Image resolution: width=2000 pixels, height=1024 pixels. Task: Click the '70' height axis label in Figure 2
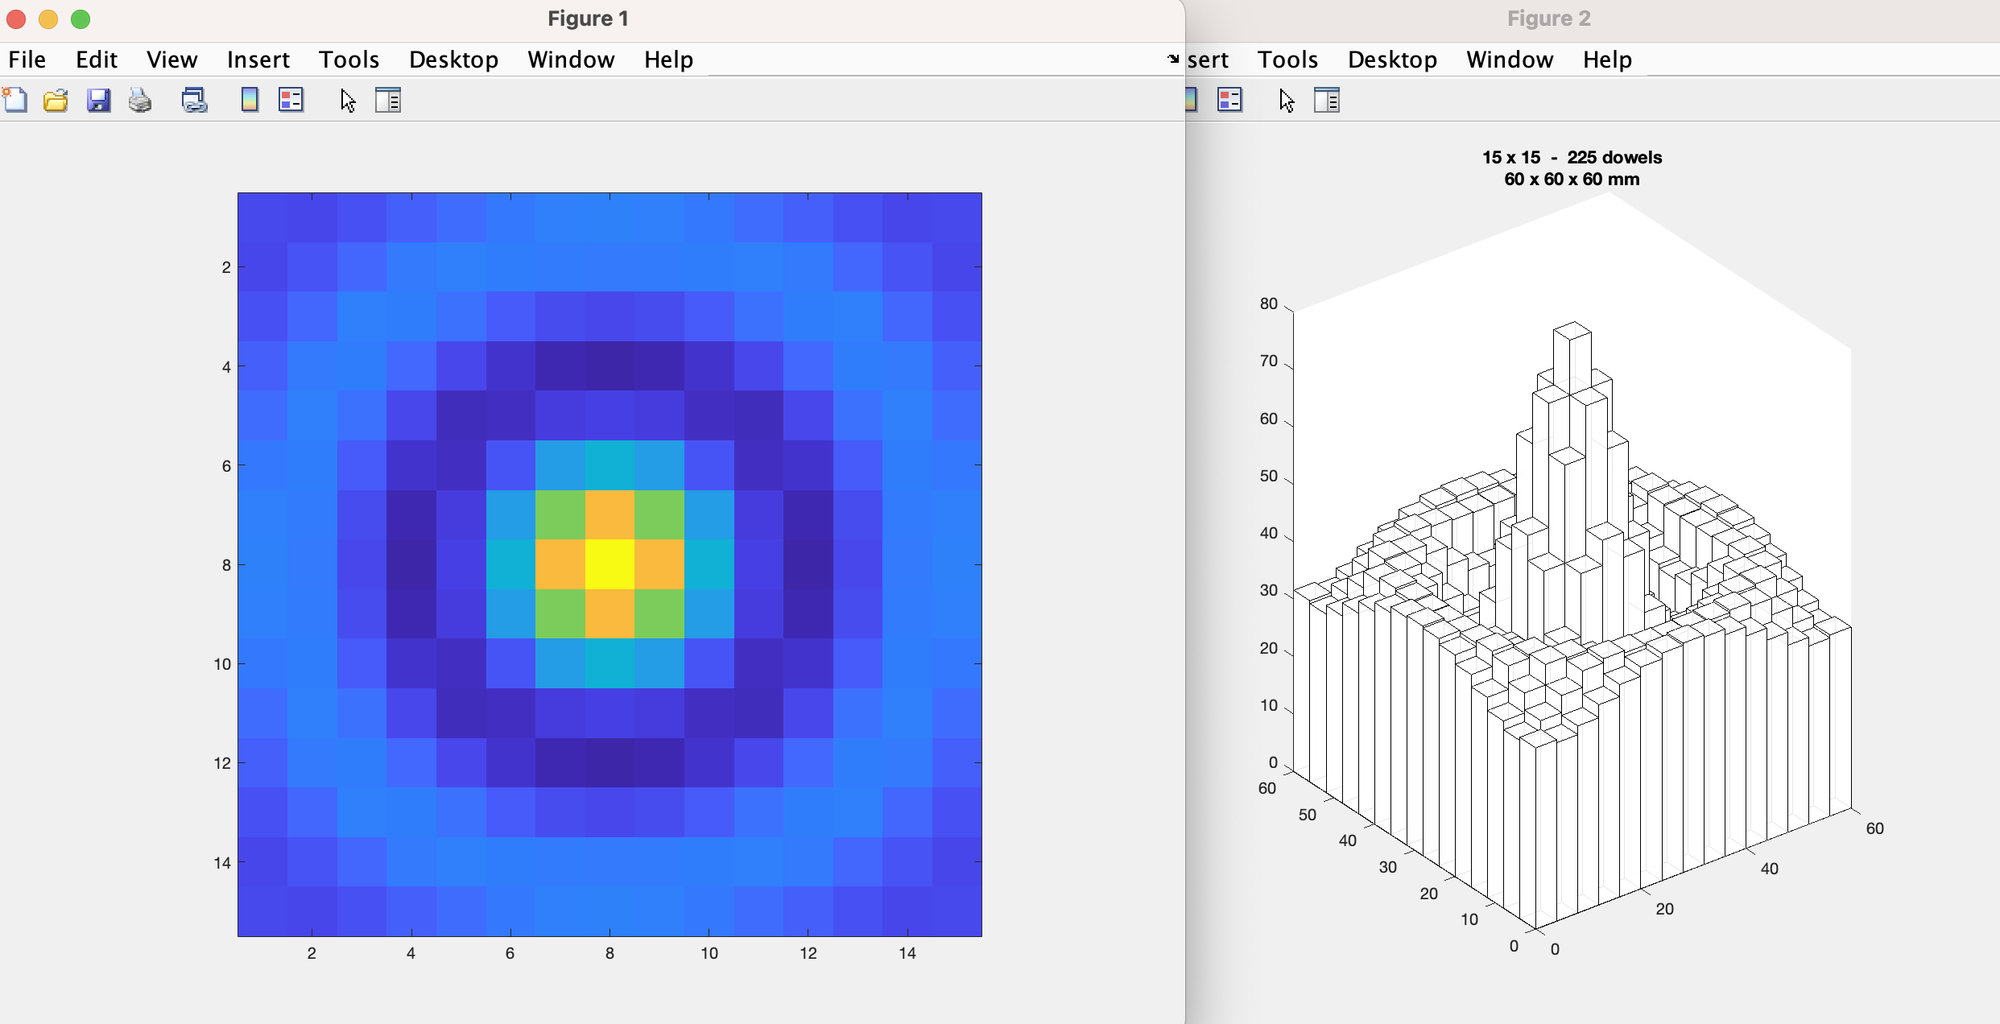click(x=1269, y=361)
